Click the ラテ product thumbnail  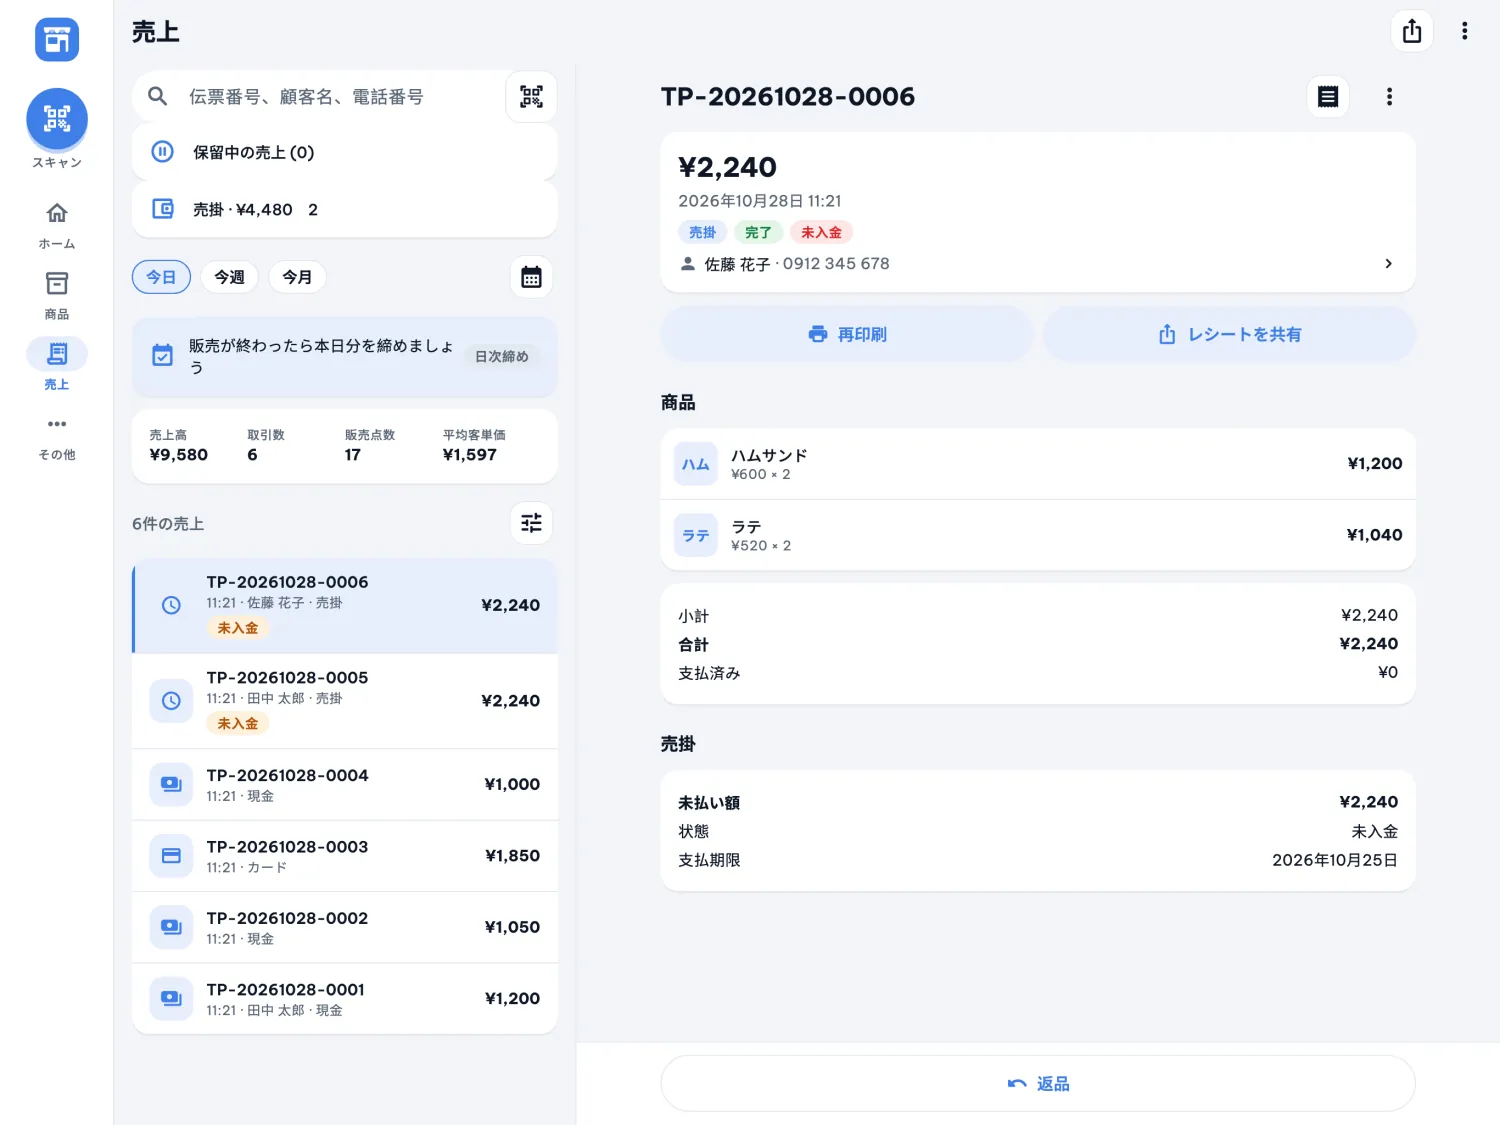(x=696, y=535)
